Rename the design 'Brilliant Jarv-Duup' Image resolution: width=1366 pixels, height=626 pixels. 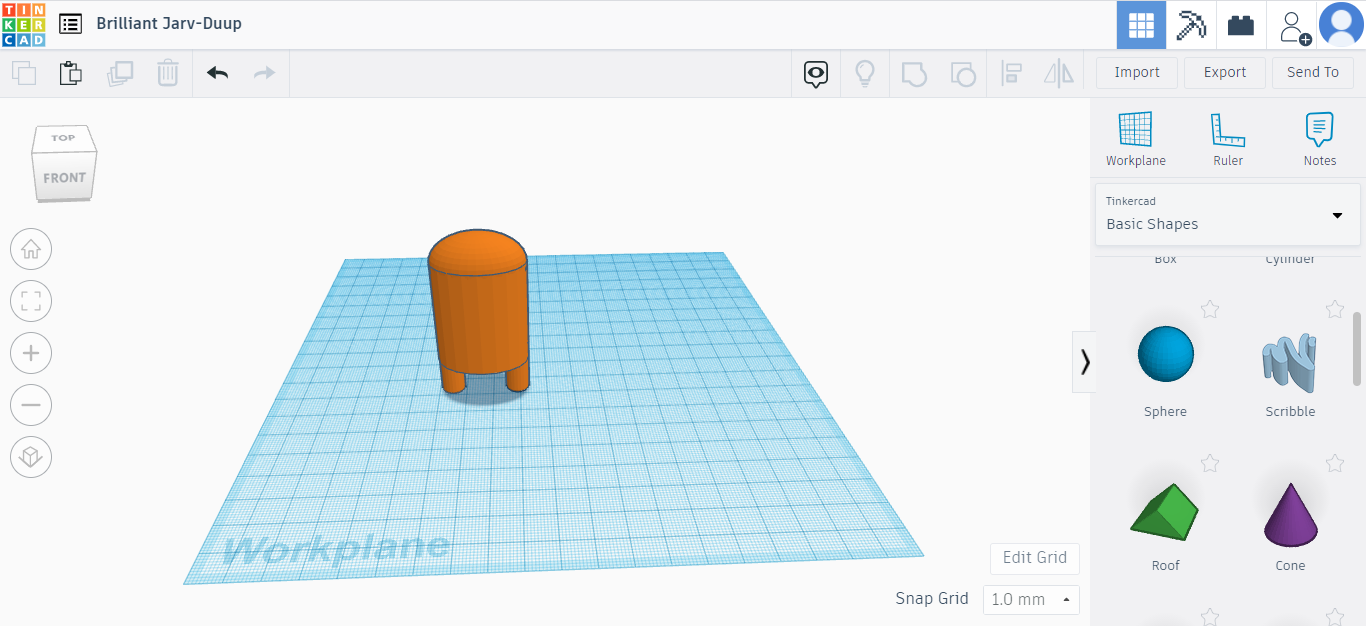169,23
